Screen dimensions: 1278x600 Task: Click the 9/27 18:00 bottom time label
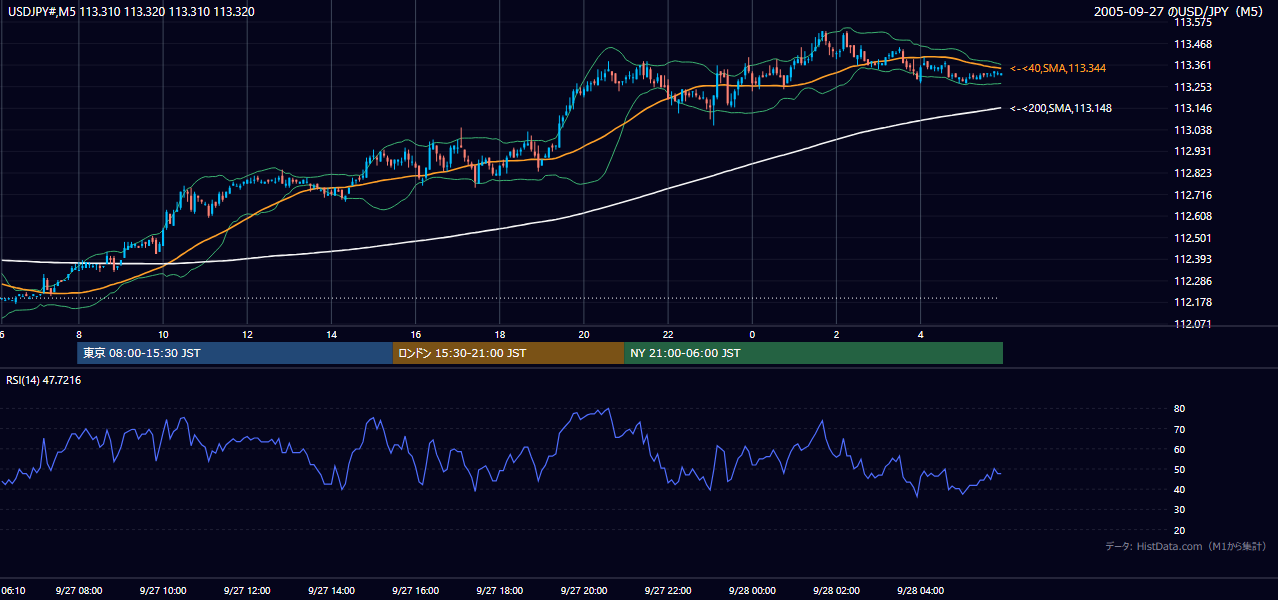pyautogui.click(x=500, y=590)
